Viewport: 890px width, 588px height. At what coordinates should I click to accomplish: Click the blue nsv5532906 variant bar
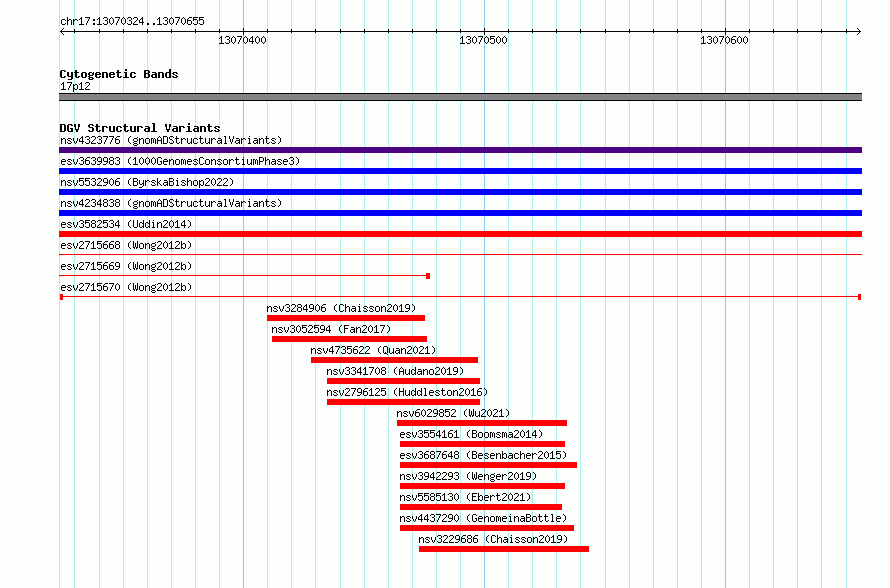pos(460,192)
